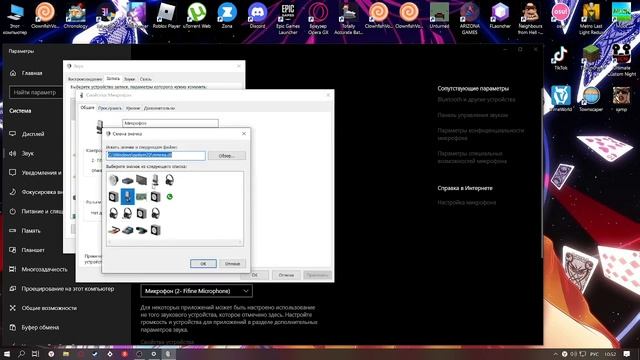The width and height of the screenshot is (640, 360).
Task: Open Панель управления звуком link
Action: (x=473, y=116)
